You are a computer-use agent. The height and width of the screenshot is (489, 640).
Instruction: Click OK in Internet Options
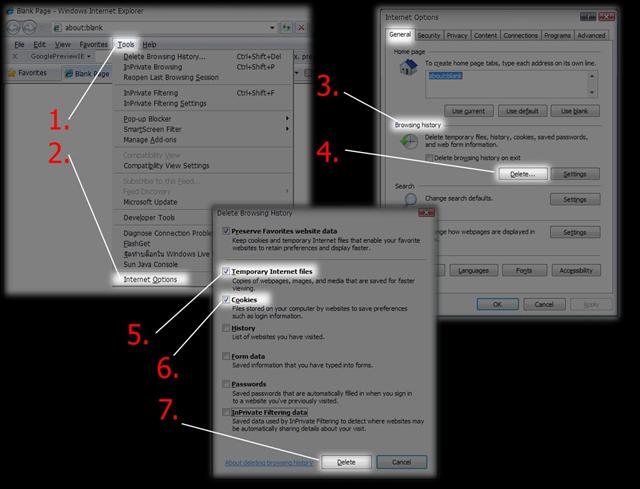[x=498, y=304]
